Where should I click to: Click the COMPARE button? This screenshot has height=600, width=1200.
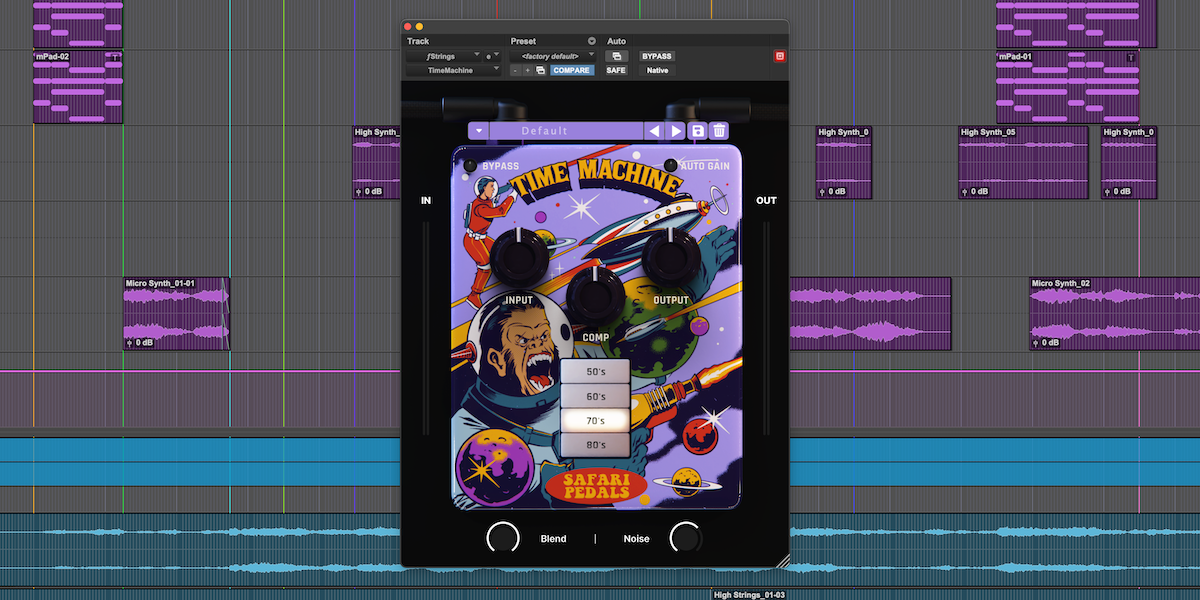572,70
